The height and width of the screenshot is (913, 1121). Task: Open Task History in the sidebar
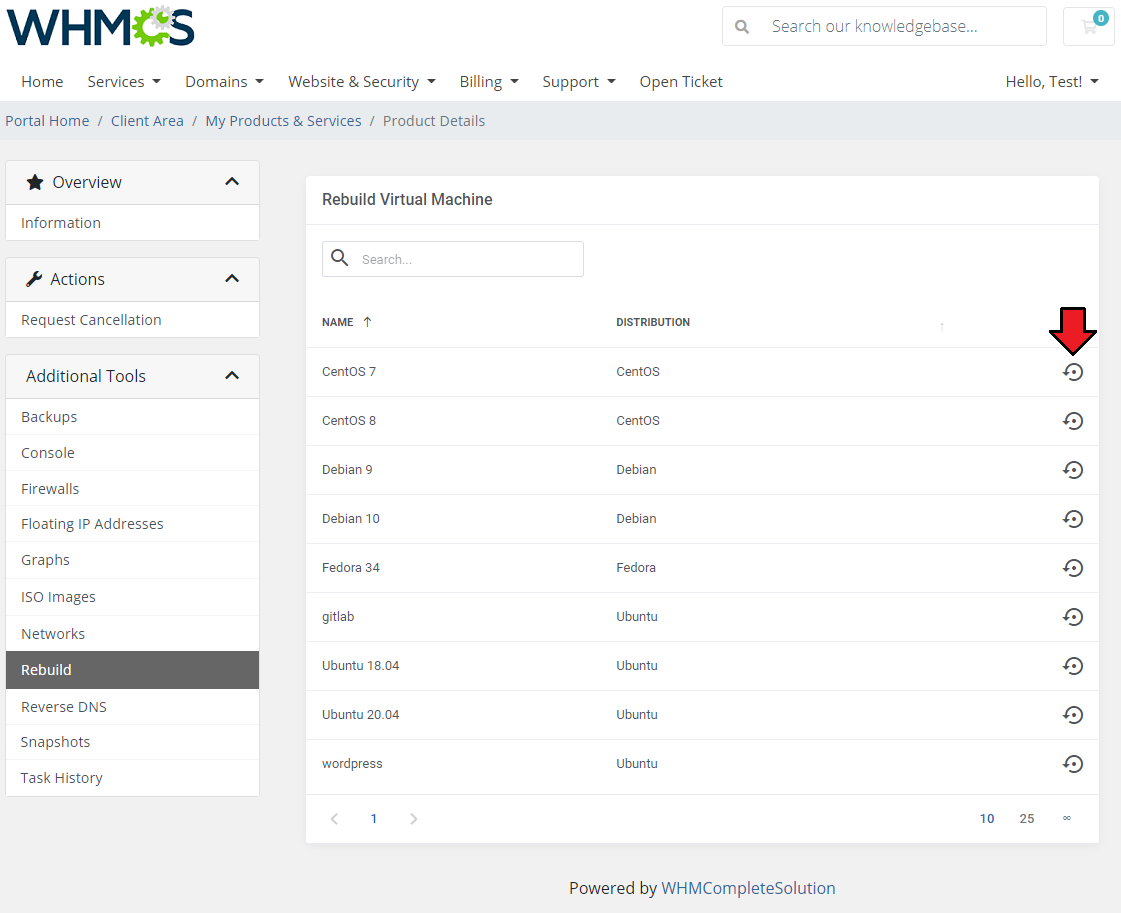point(132,778)
